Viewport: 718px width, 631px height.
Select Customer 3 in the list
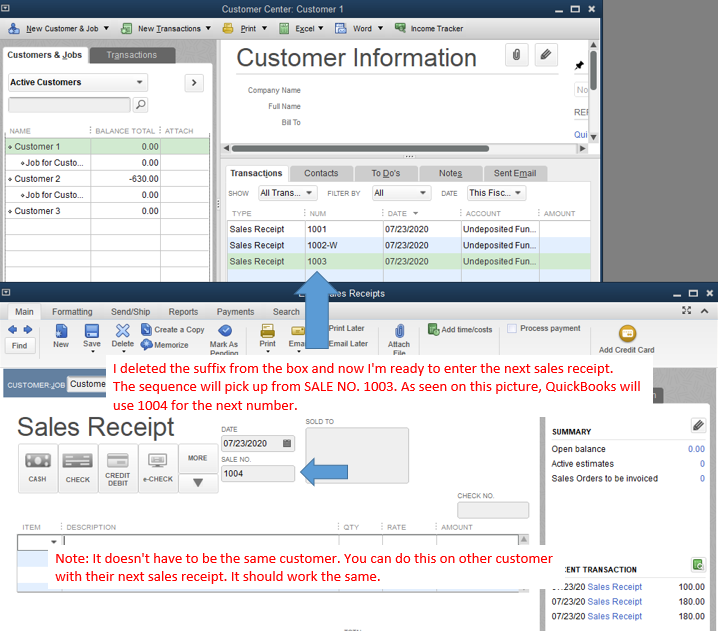pyautogui.click(x=107, y=211)
